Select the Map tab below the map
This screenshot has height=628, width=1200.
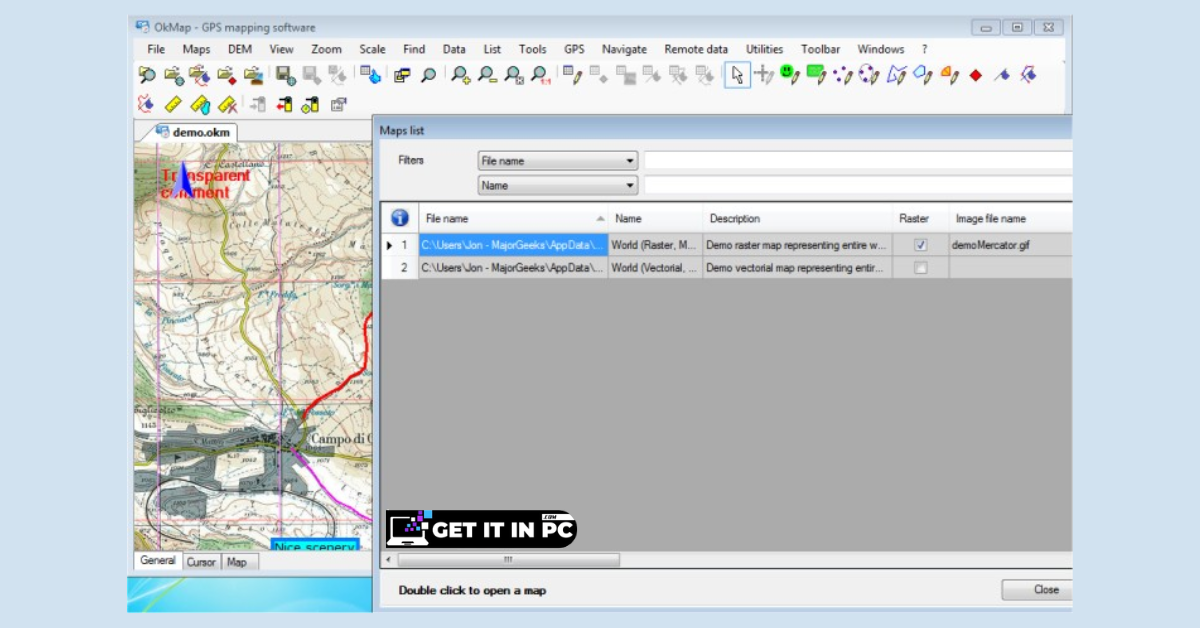point(237,562)
